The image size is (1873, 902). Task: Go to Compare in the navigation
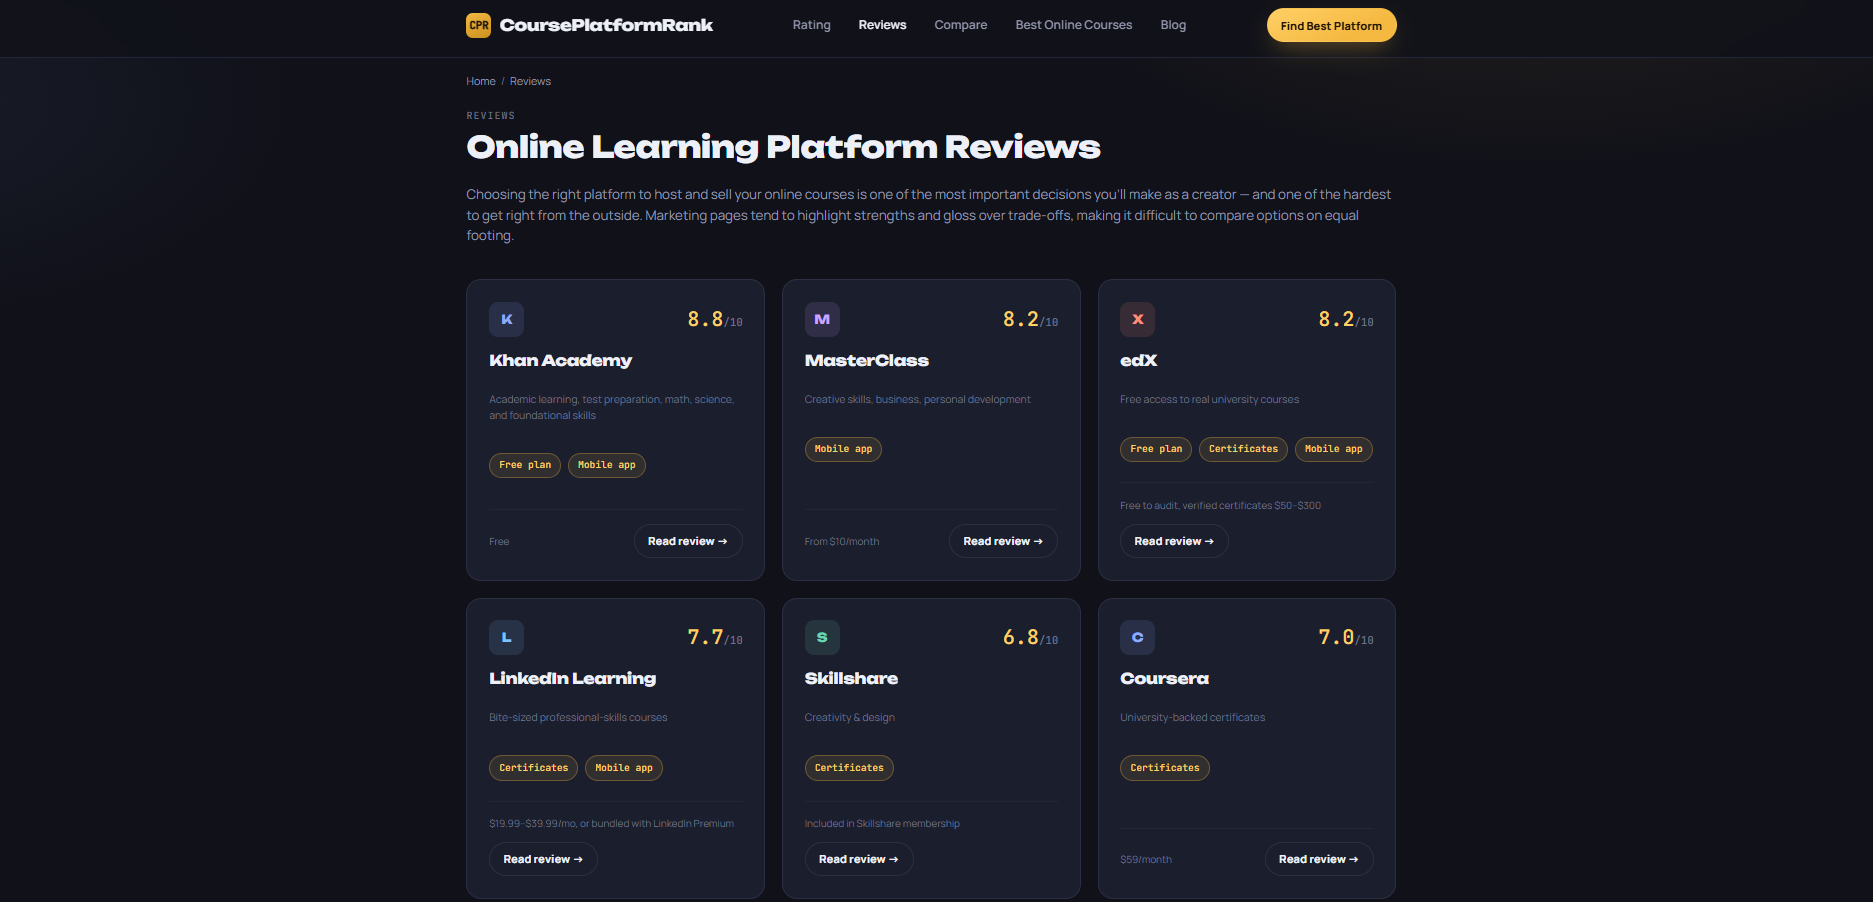[x=960, y=25]
